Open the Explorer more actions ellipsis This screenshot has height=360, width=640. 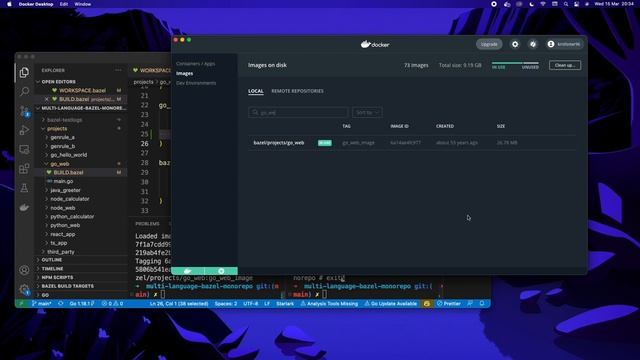(x=118, y=70)
